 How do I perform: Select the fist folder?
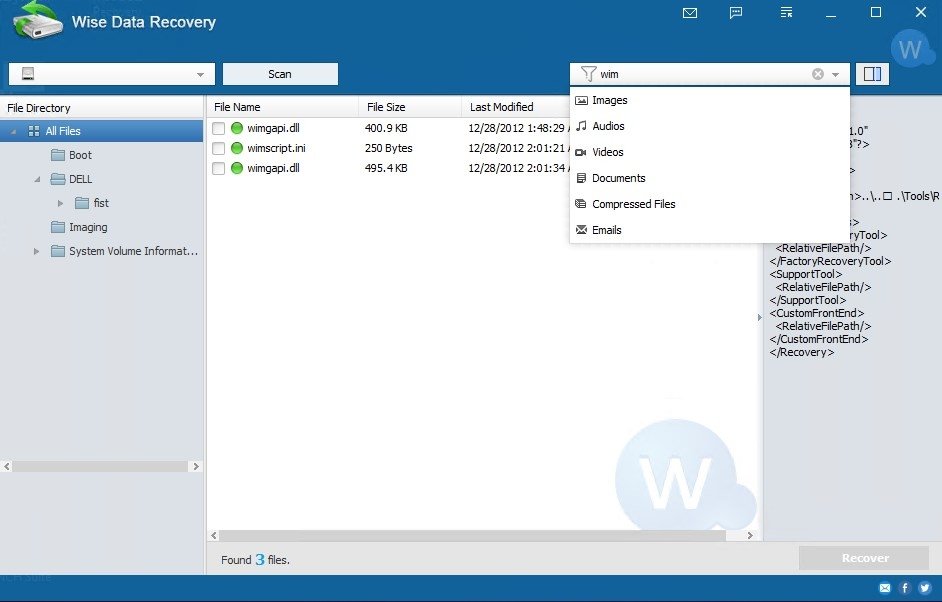[100, 203]
